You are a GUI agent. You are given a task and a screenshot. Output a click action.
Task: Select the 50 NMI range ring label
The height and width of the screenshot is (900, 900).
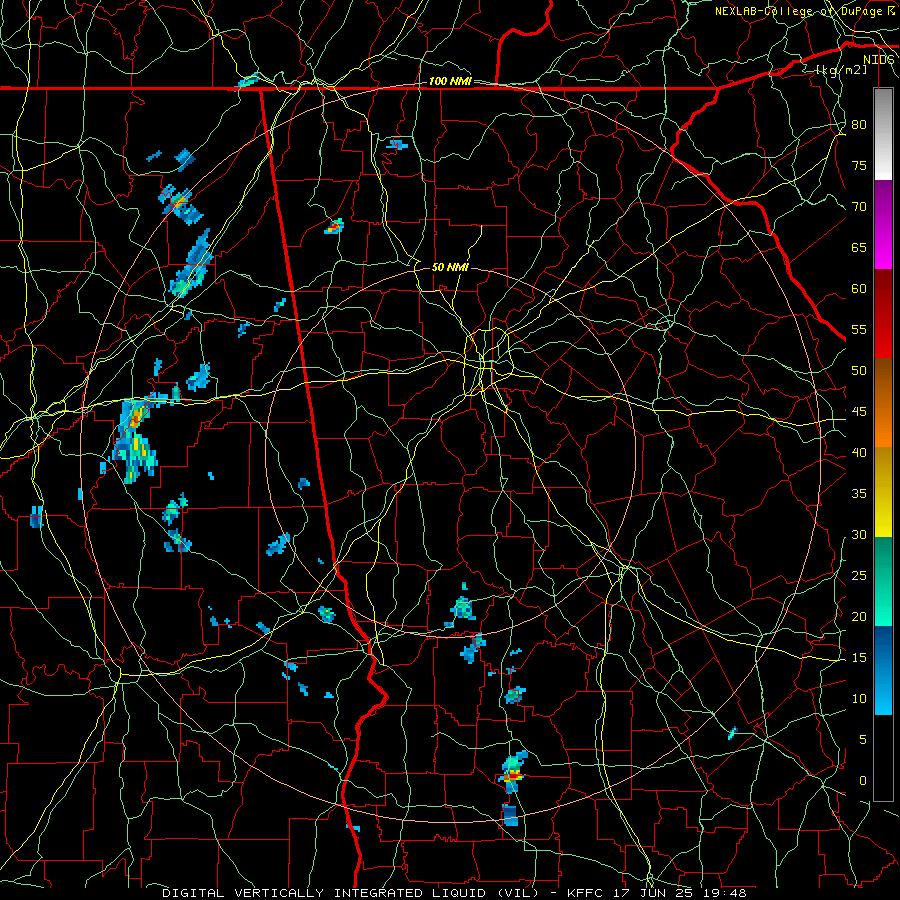pos(450,267)
